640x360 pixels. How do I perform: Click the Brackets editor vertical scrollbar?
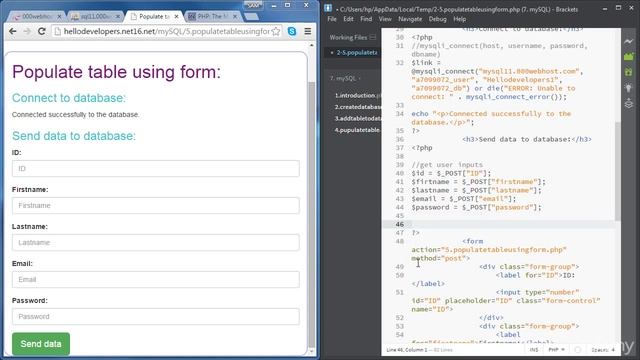click(618, 171)
